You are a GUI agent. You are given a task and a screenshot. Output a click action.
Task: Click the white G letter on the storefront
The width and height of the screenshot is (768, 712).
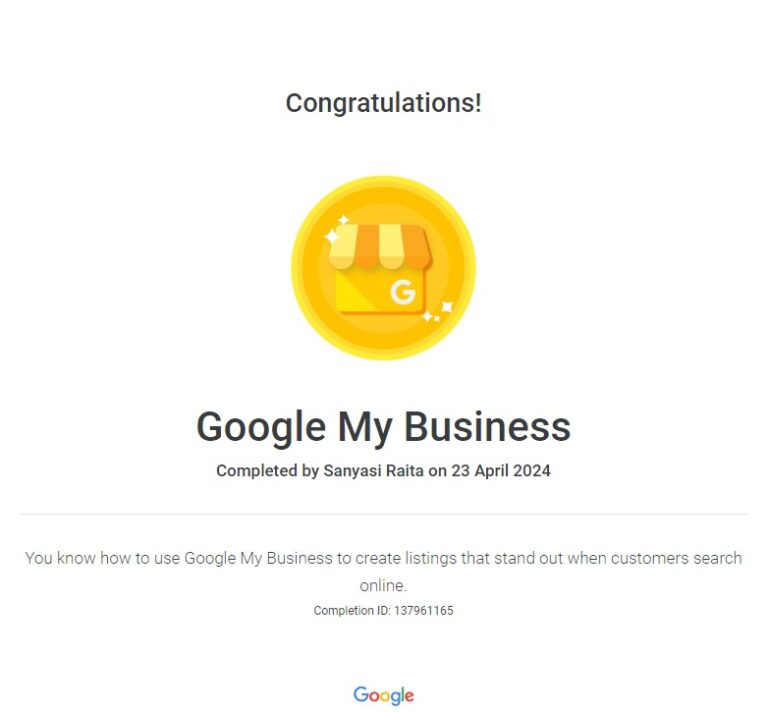[403, 292]
